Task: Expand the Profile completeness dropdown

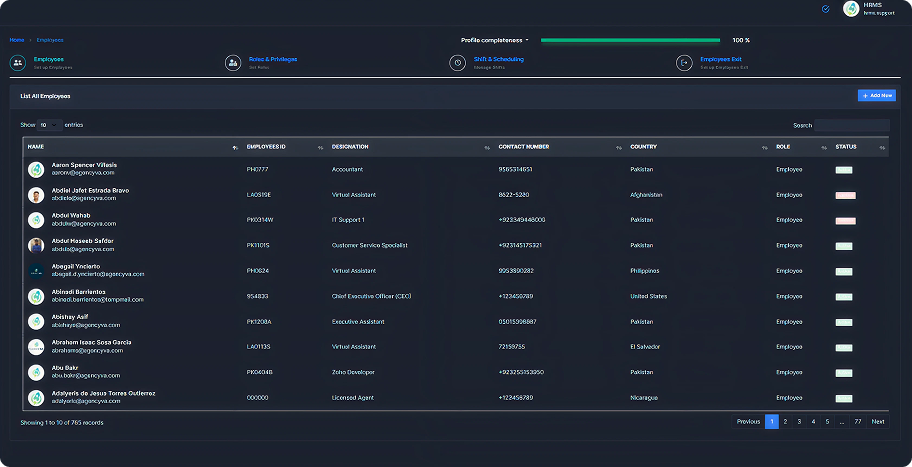Action: 494,40
